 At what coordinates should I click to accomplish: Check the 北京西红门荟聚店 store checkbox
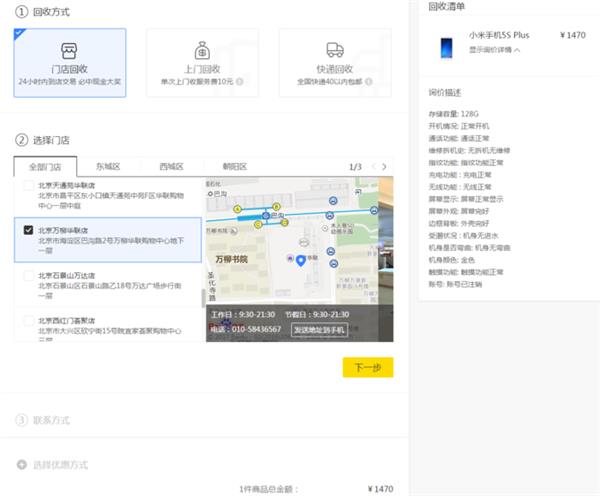[x=29, y=320]
